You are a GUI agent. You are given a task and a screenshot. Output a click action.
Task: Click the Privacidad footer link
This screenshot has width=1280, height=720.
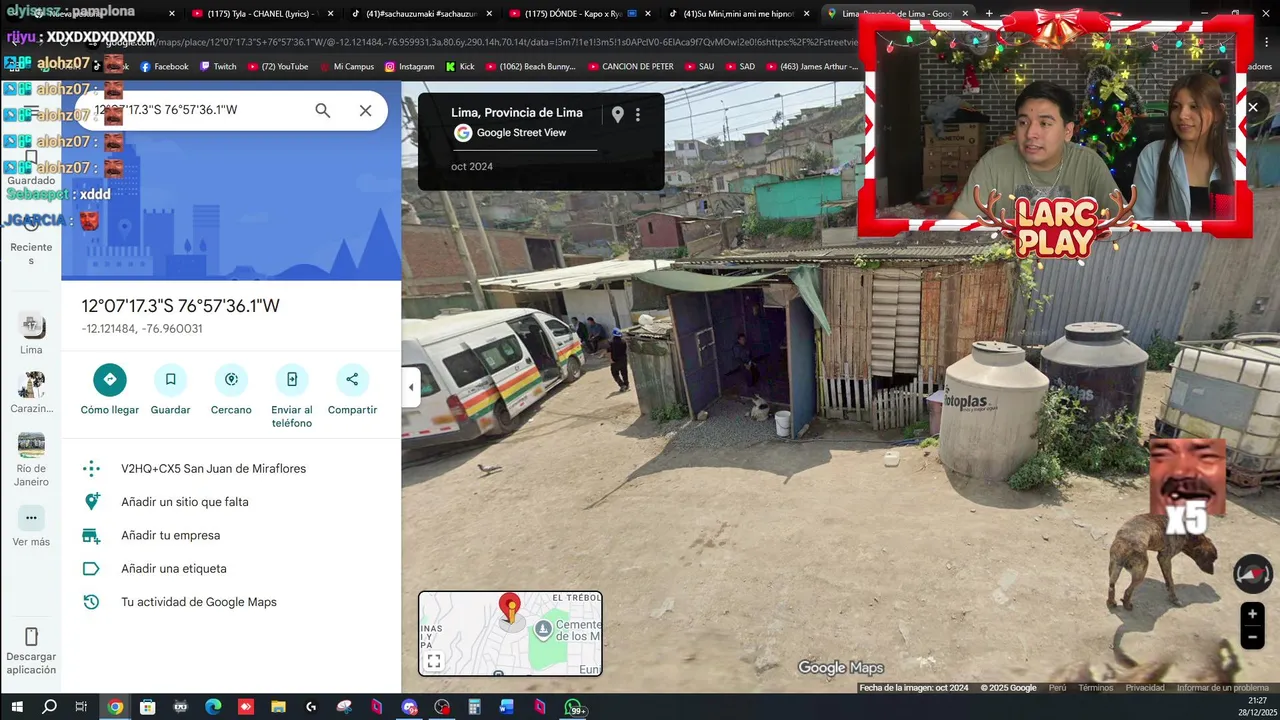[x=1145, y=688]
